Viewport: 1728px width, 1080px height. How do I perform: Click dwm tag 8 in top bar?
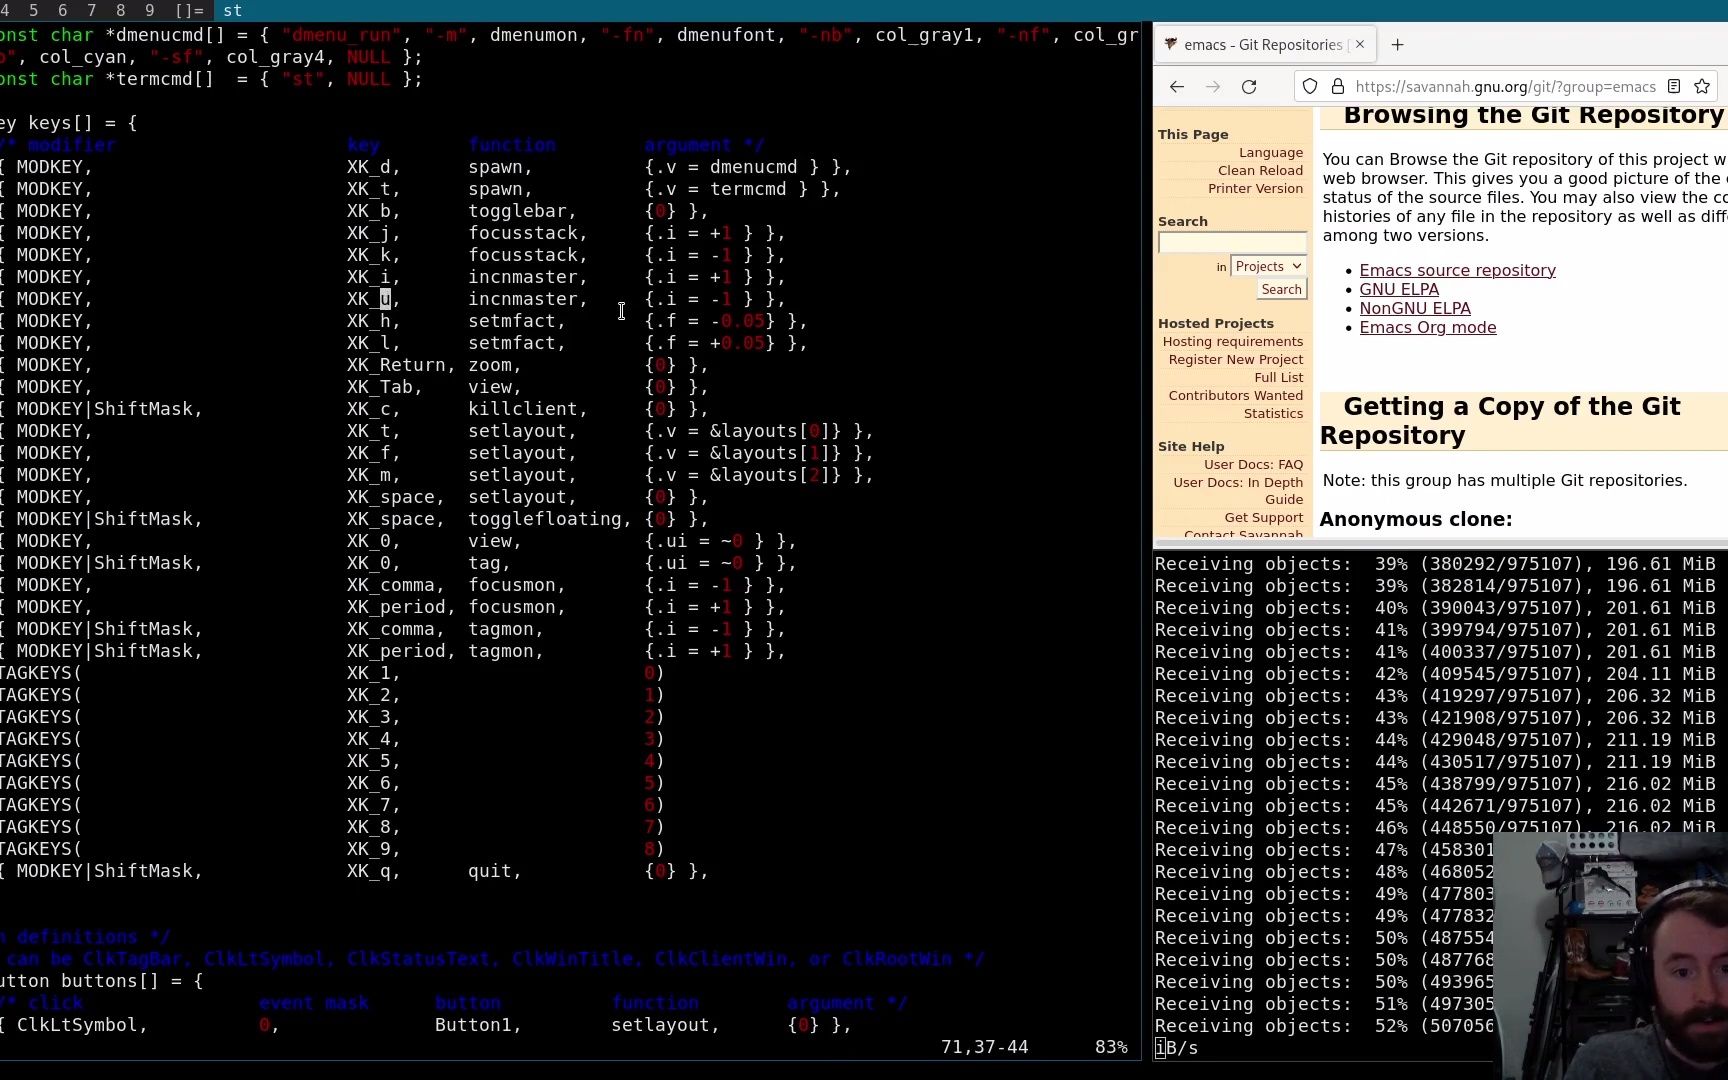point(121,10)
